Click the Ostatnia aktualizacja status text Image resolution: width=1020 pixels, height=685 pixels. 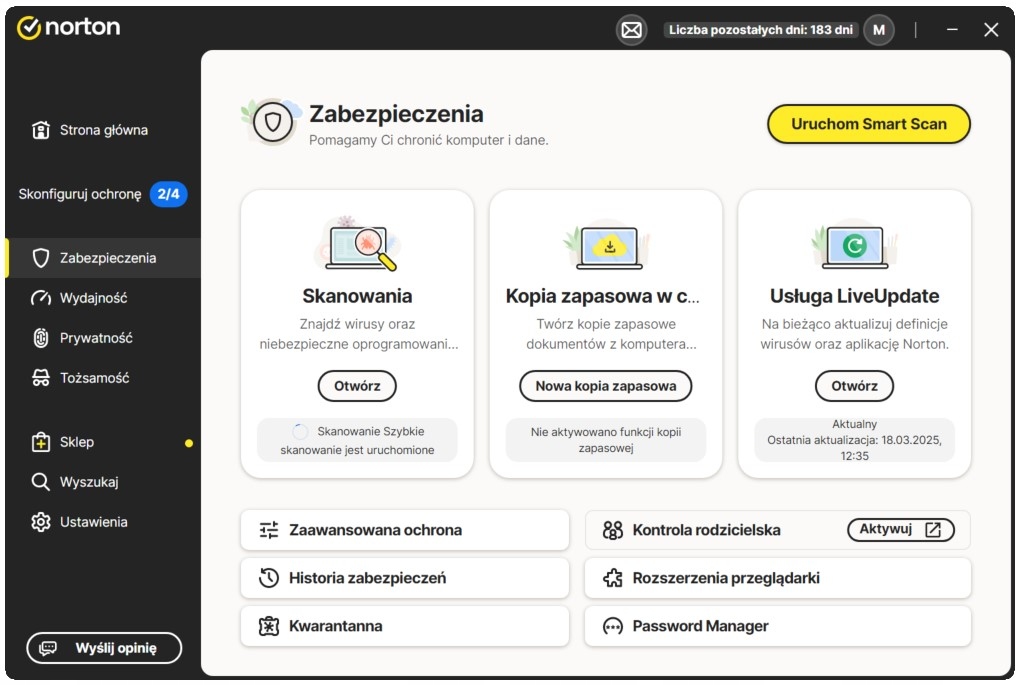(854, 448)
